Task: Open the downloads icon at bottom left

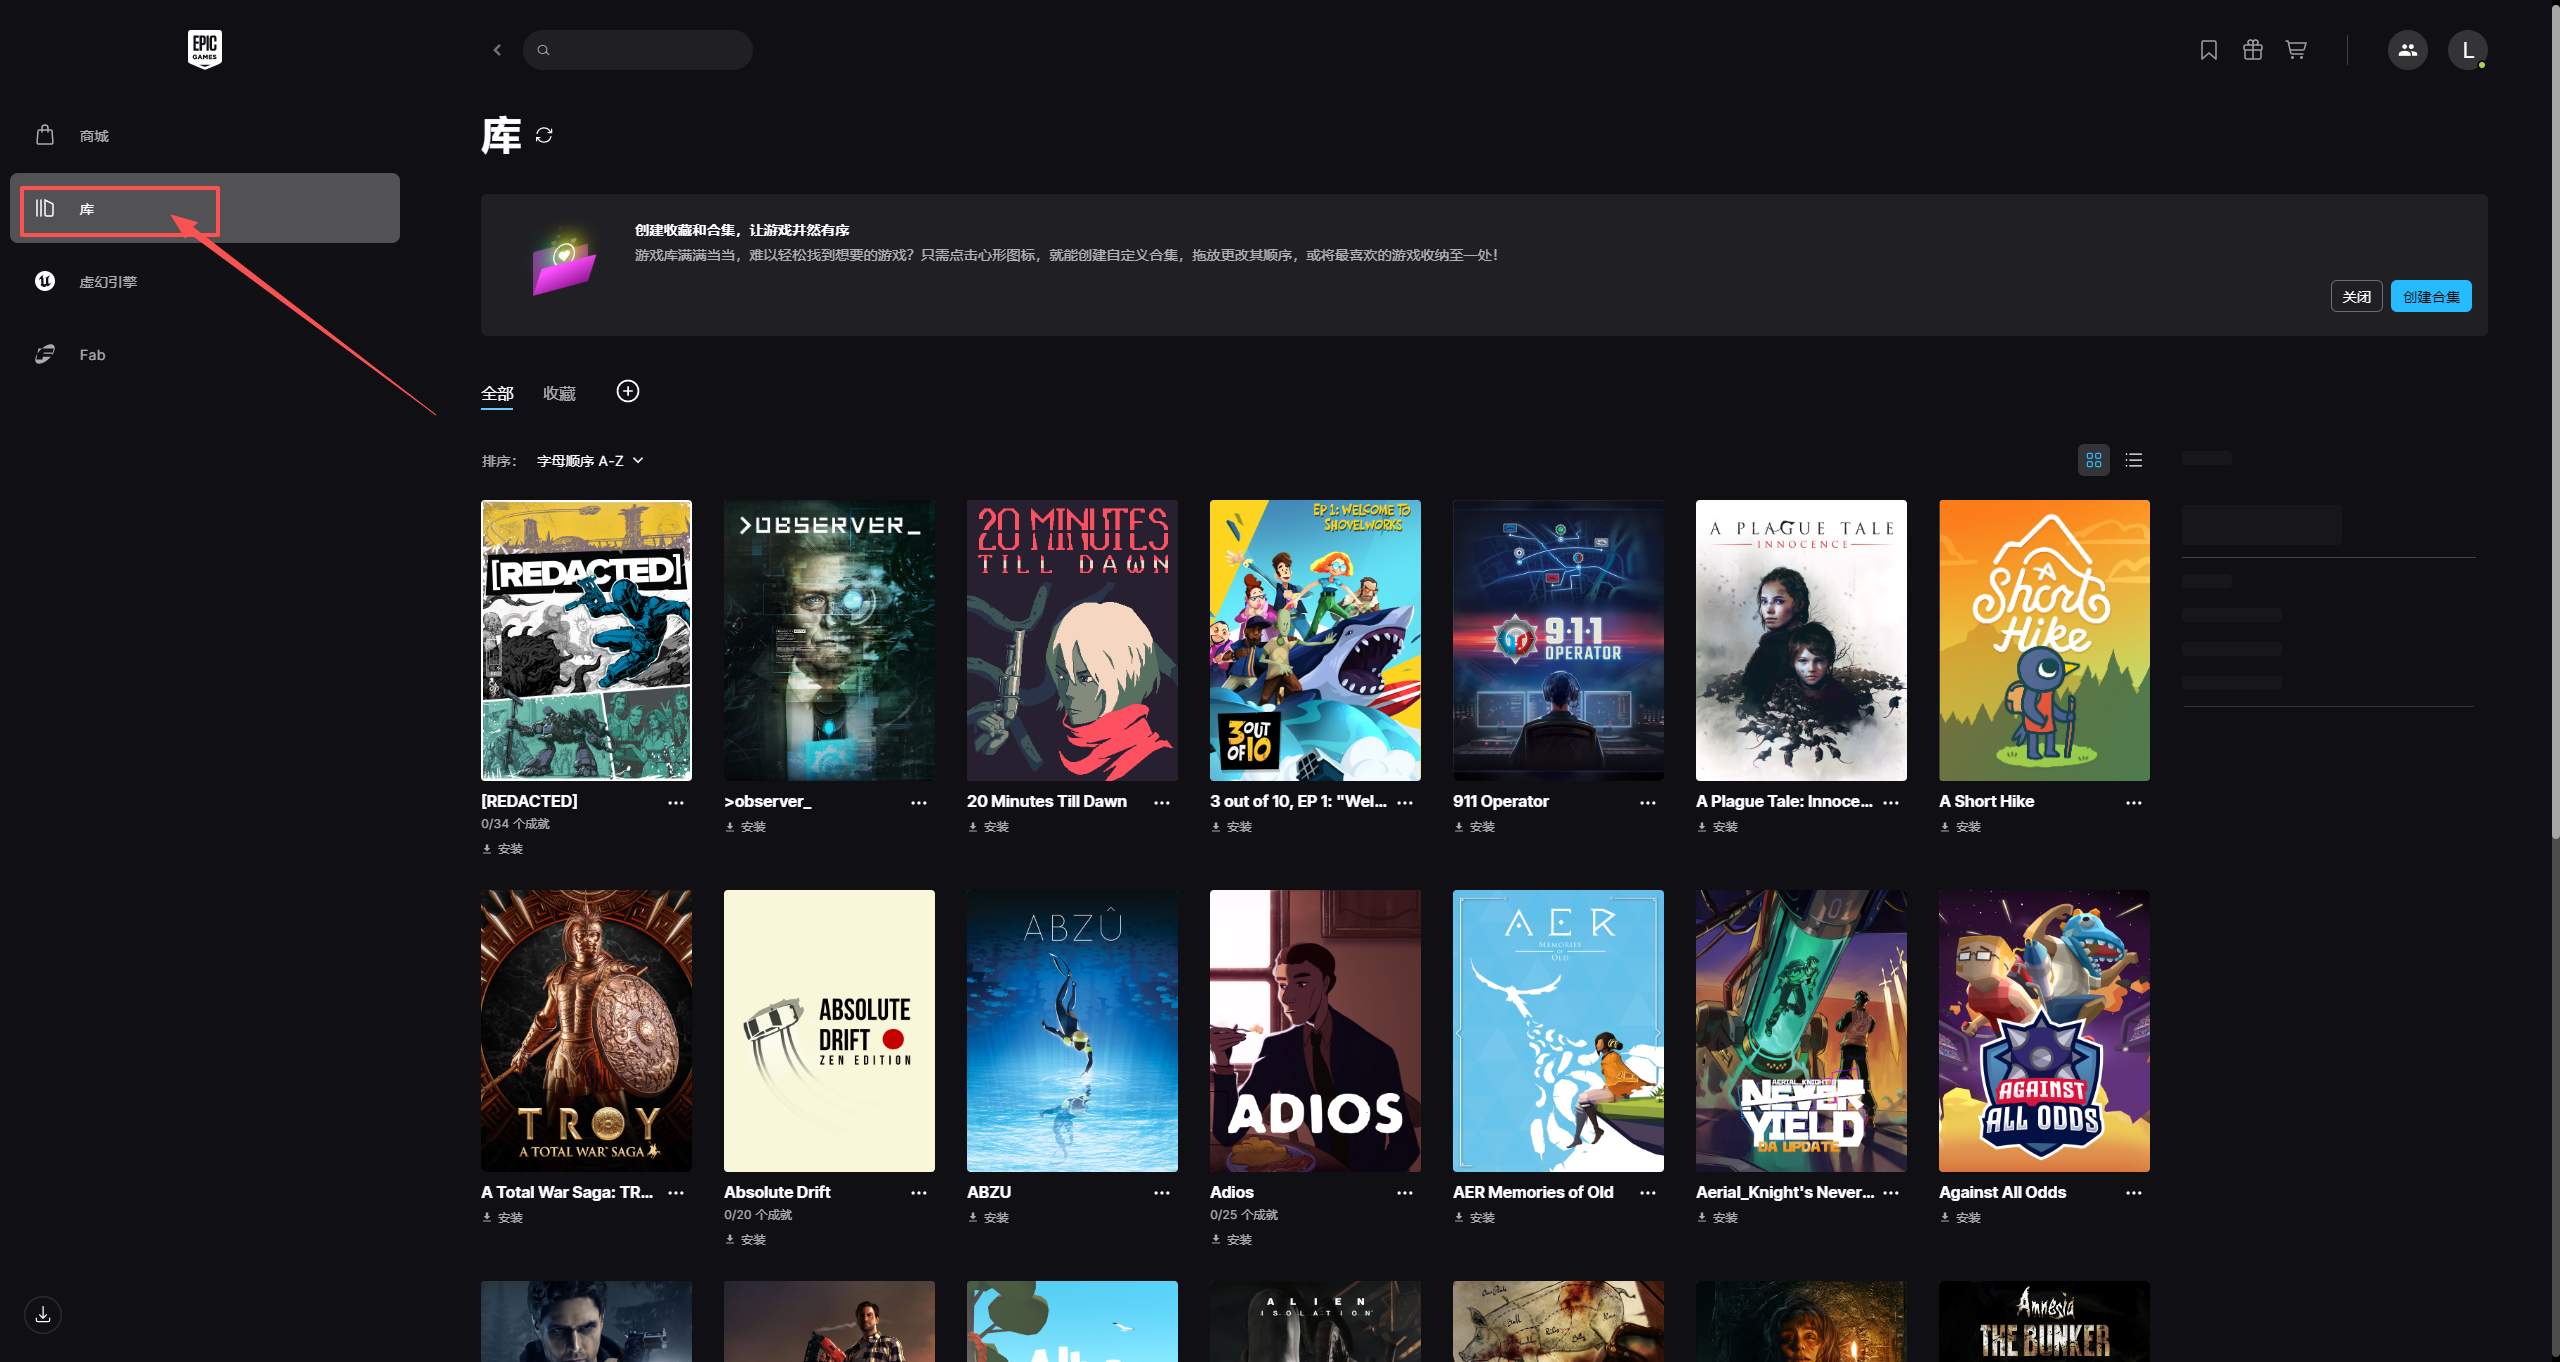Action: coord(43,1314)
